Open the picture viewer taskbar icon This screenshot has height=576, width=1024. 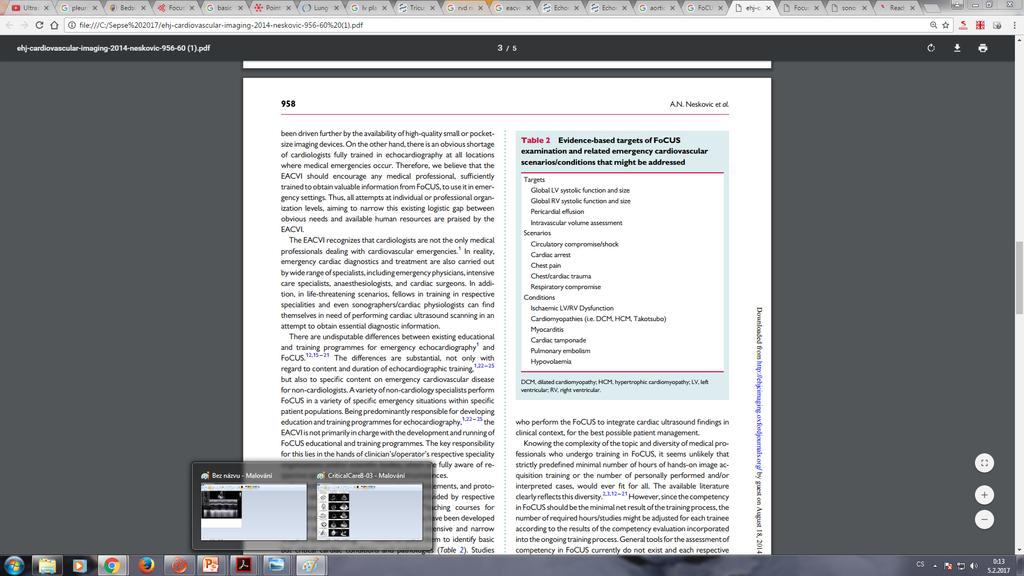(276, 565)
